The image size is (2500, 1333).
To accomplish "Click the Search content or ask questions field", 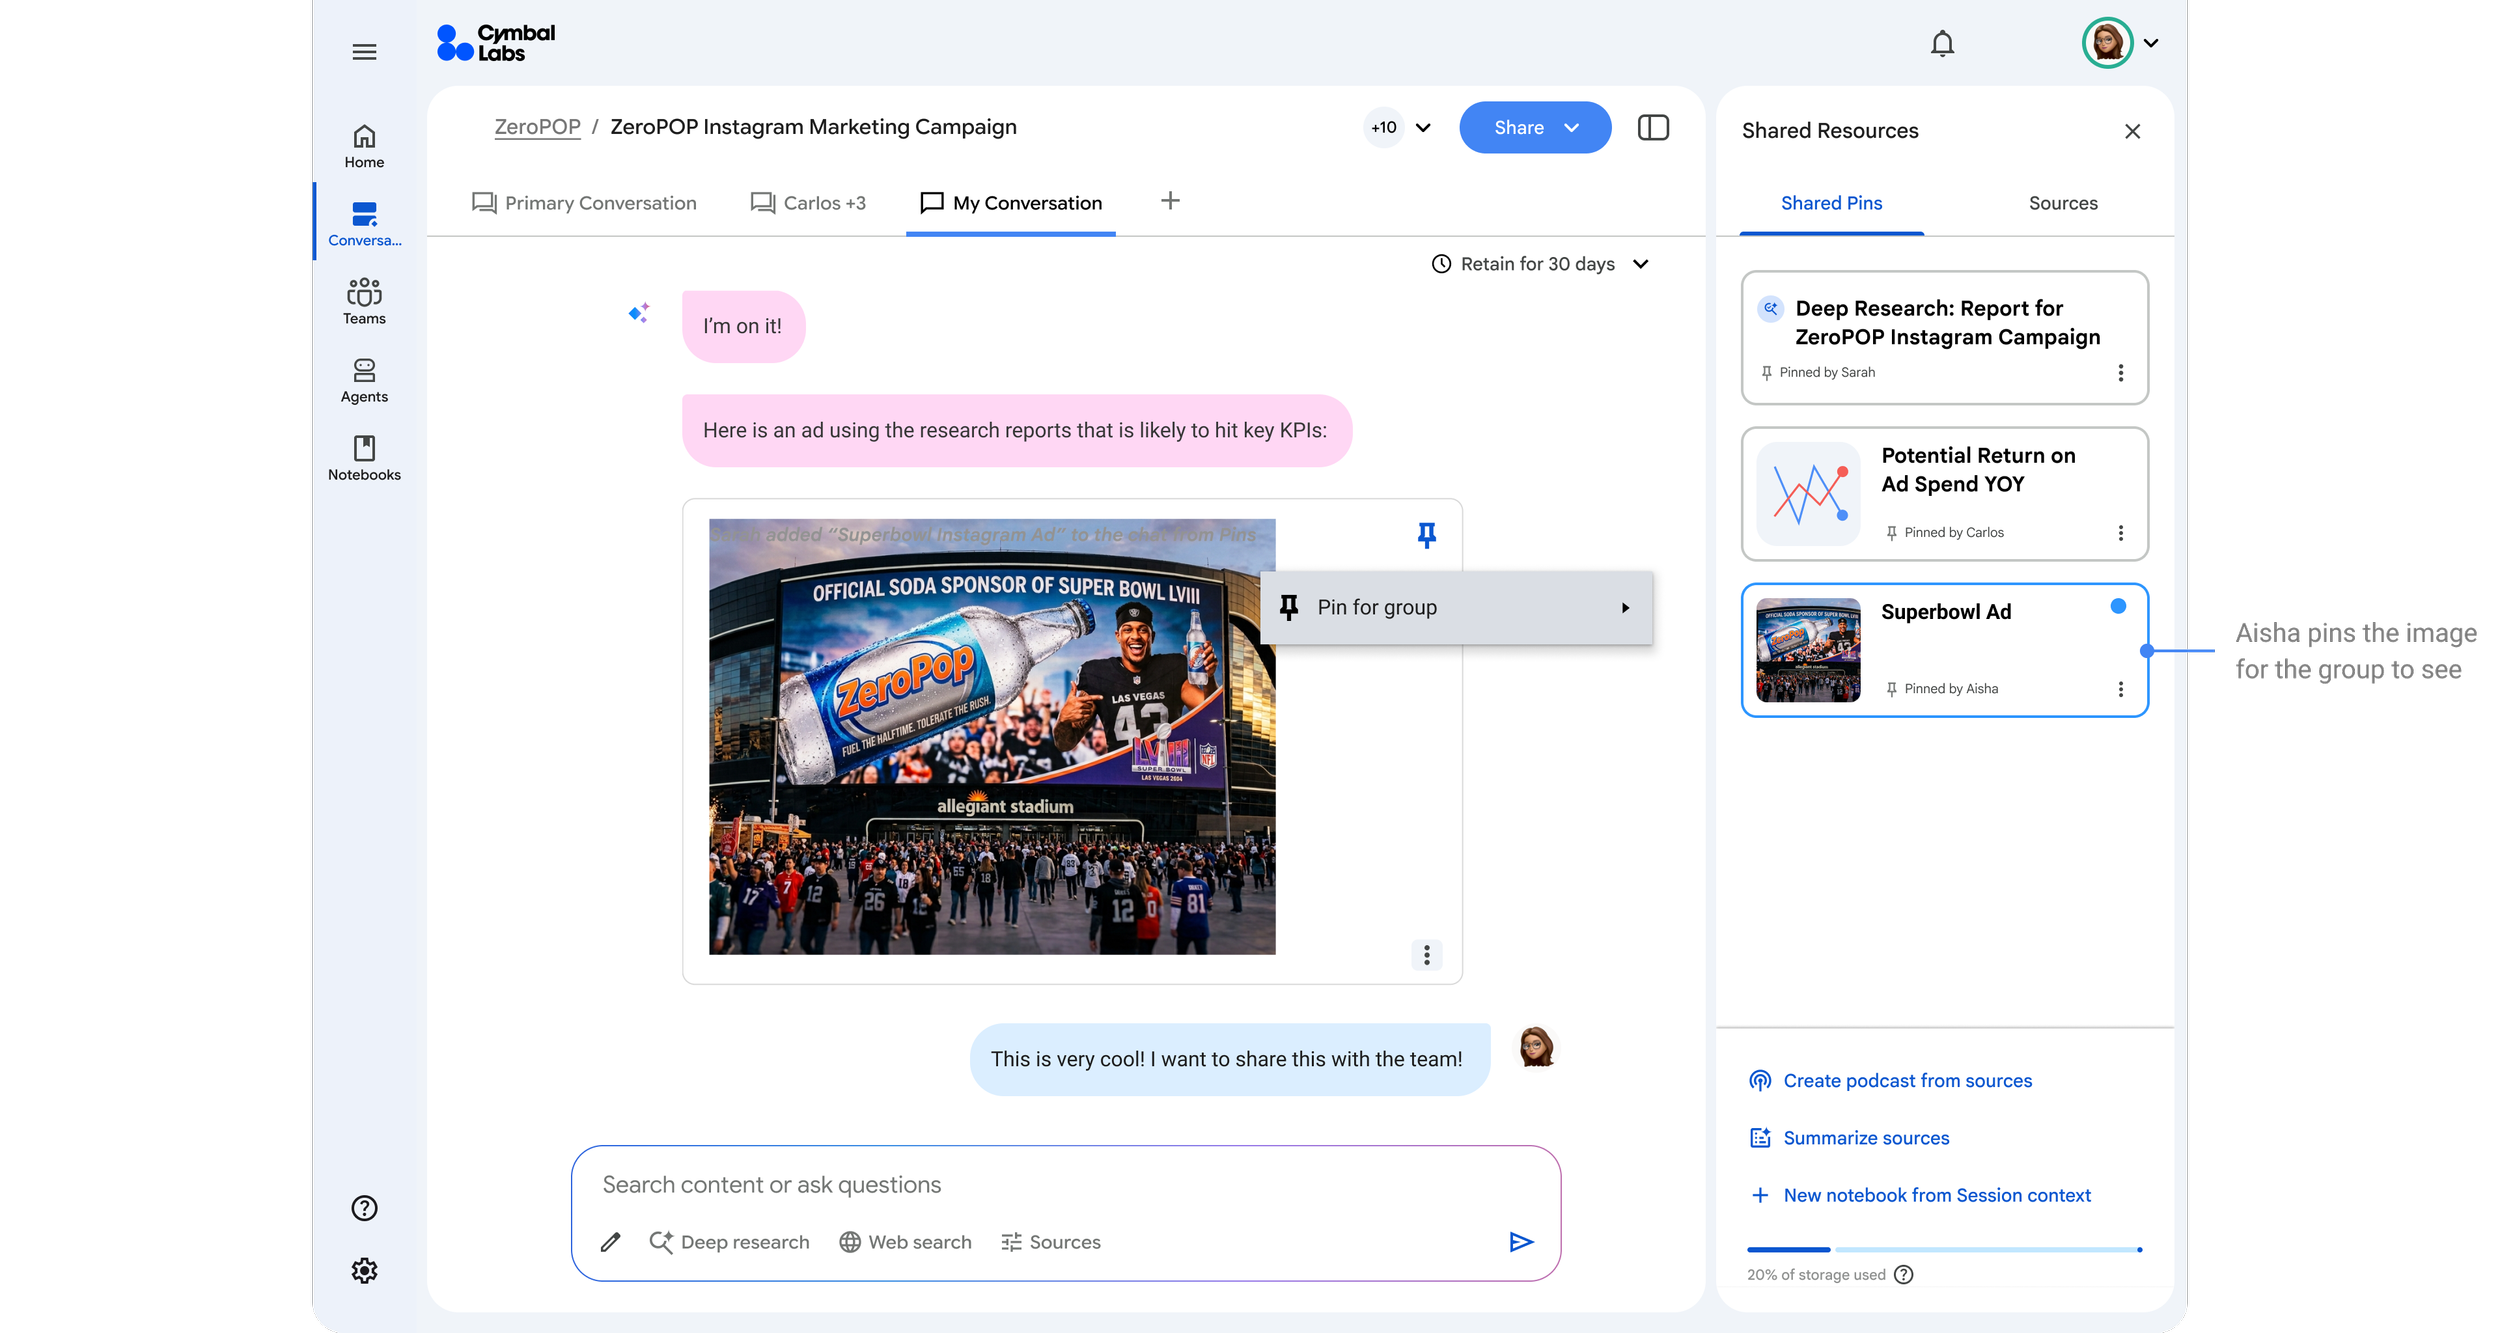I will click(1066, 1185).
